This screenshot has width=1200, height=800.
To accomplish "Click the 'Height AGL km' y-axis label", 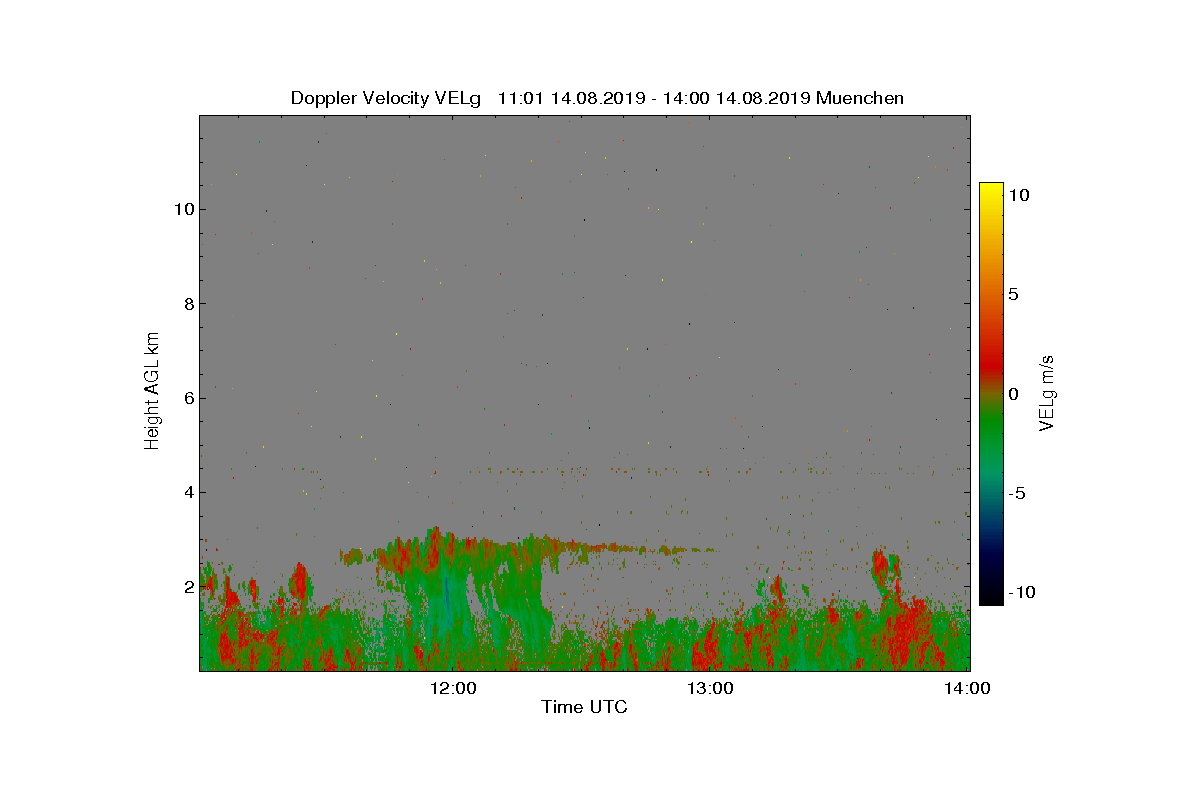I will [152, 390].
